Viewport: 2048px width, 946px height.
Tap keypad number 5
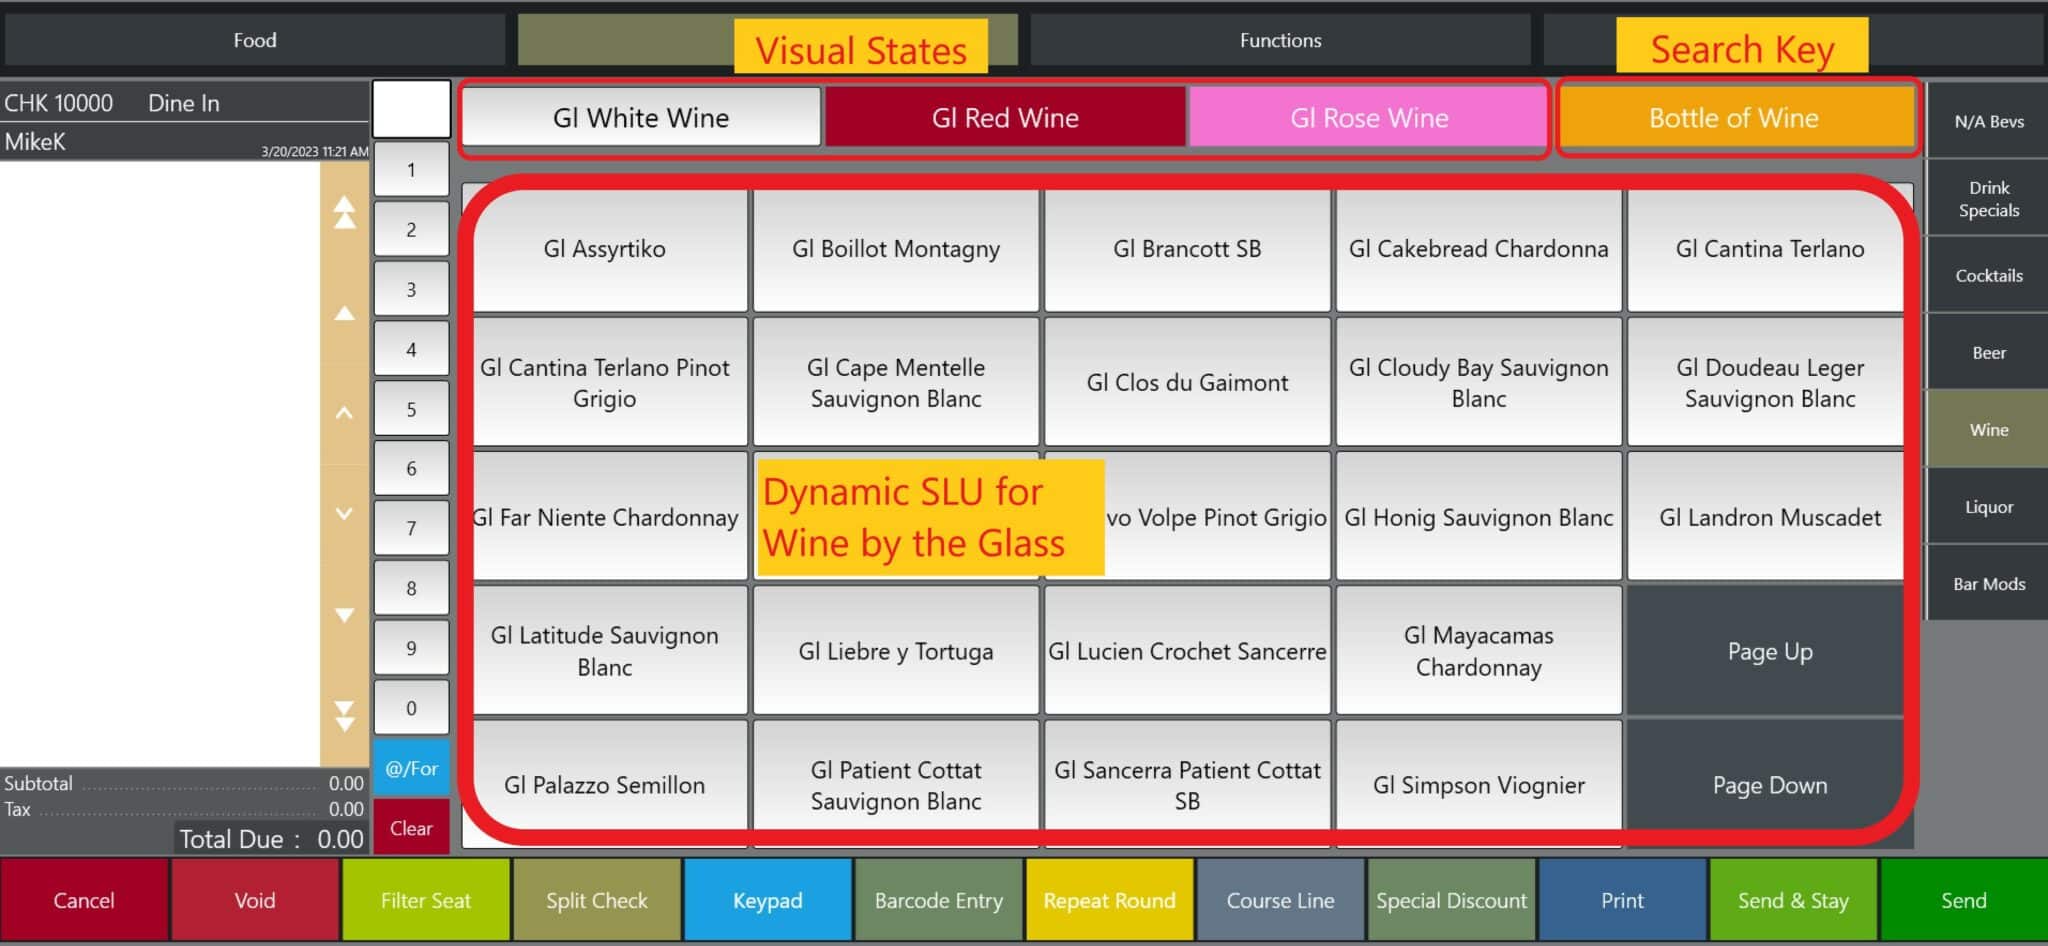tap(411, 409)
